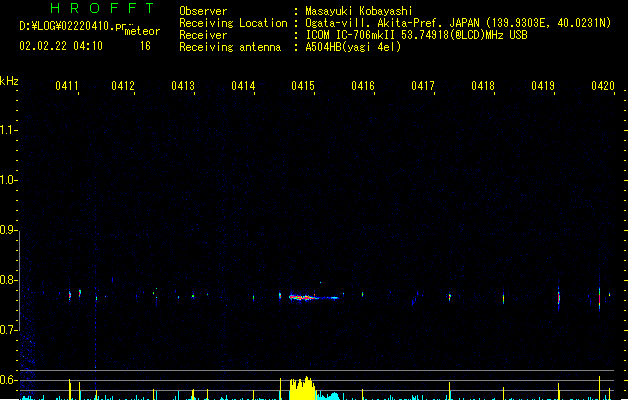Viewport: 629px width, 400px height.
Task: Click the ICOM IC-706mkII receiver text
Action: [x=416, y=35]
